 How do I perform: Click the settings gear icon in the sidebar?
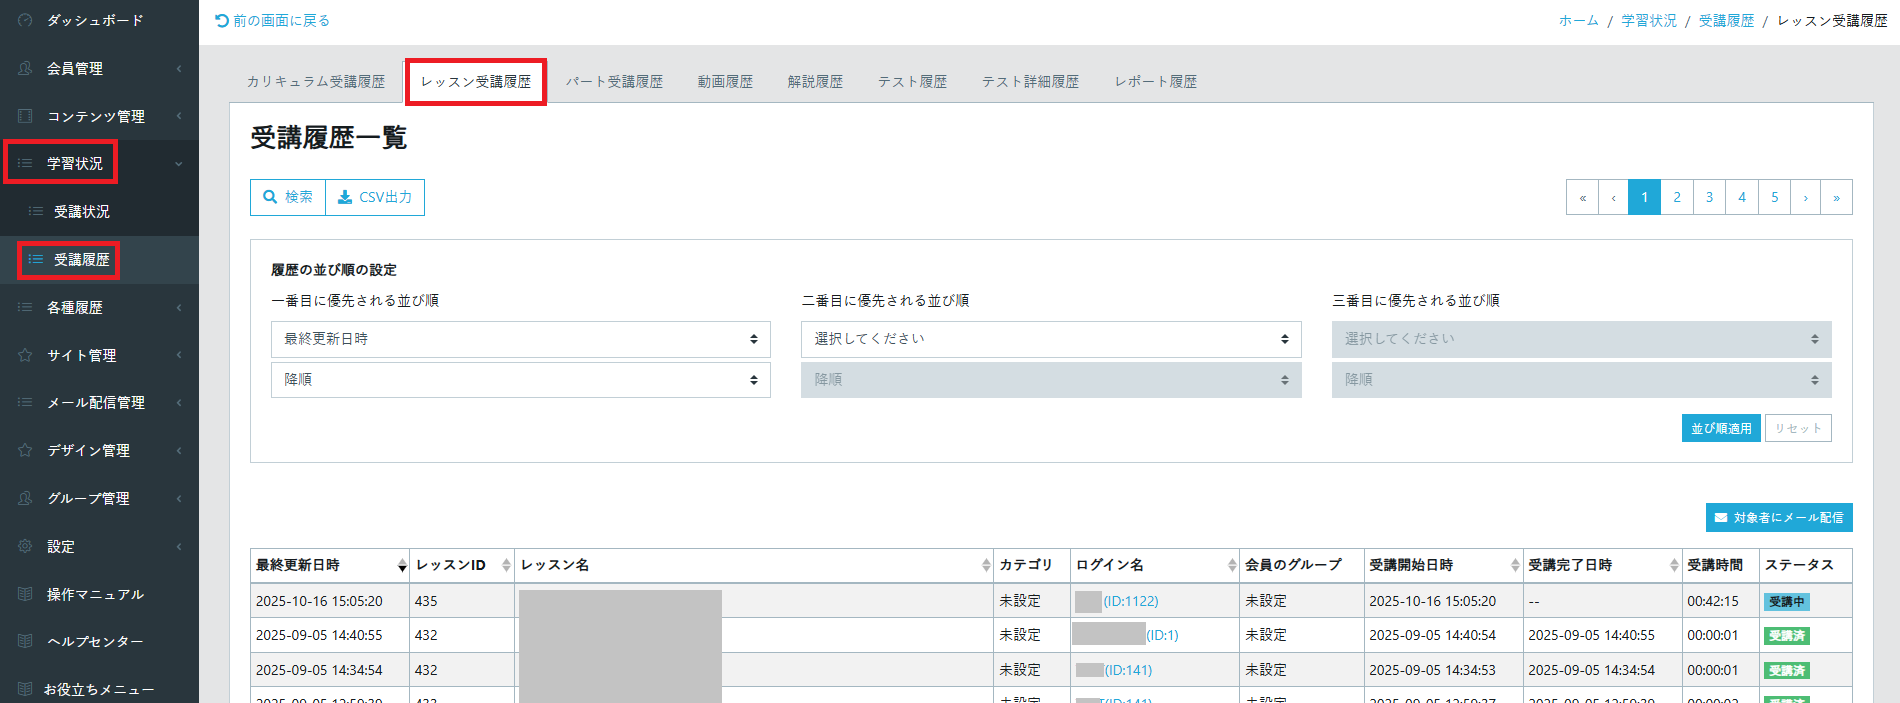point(26,546)
